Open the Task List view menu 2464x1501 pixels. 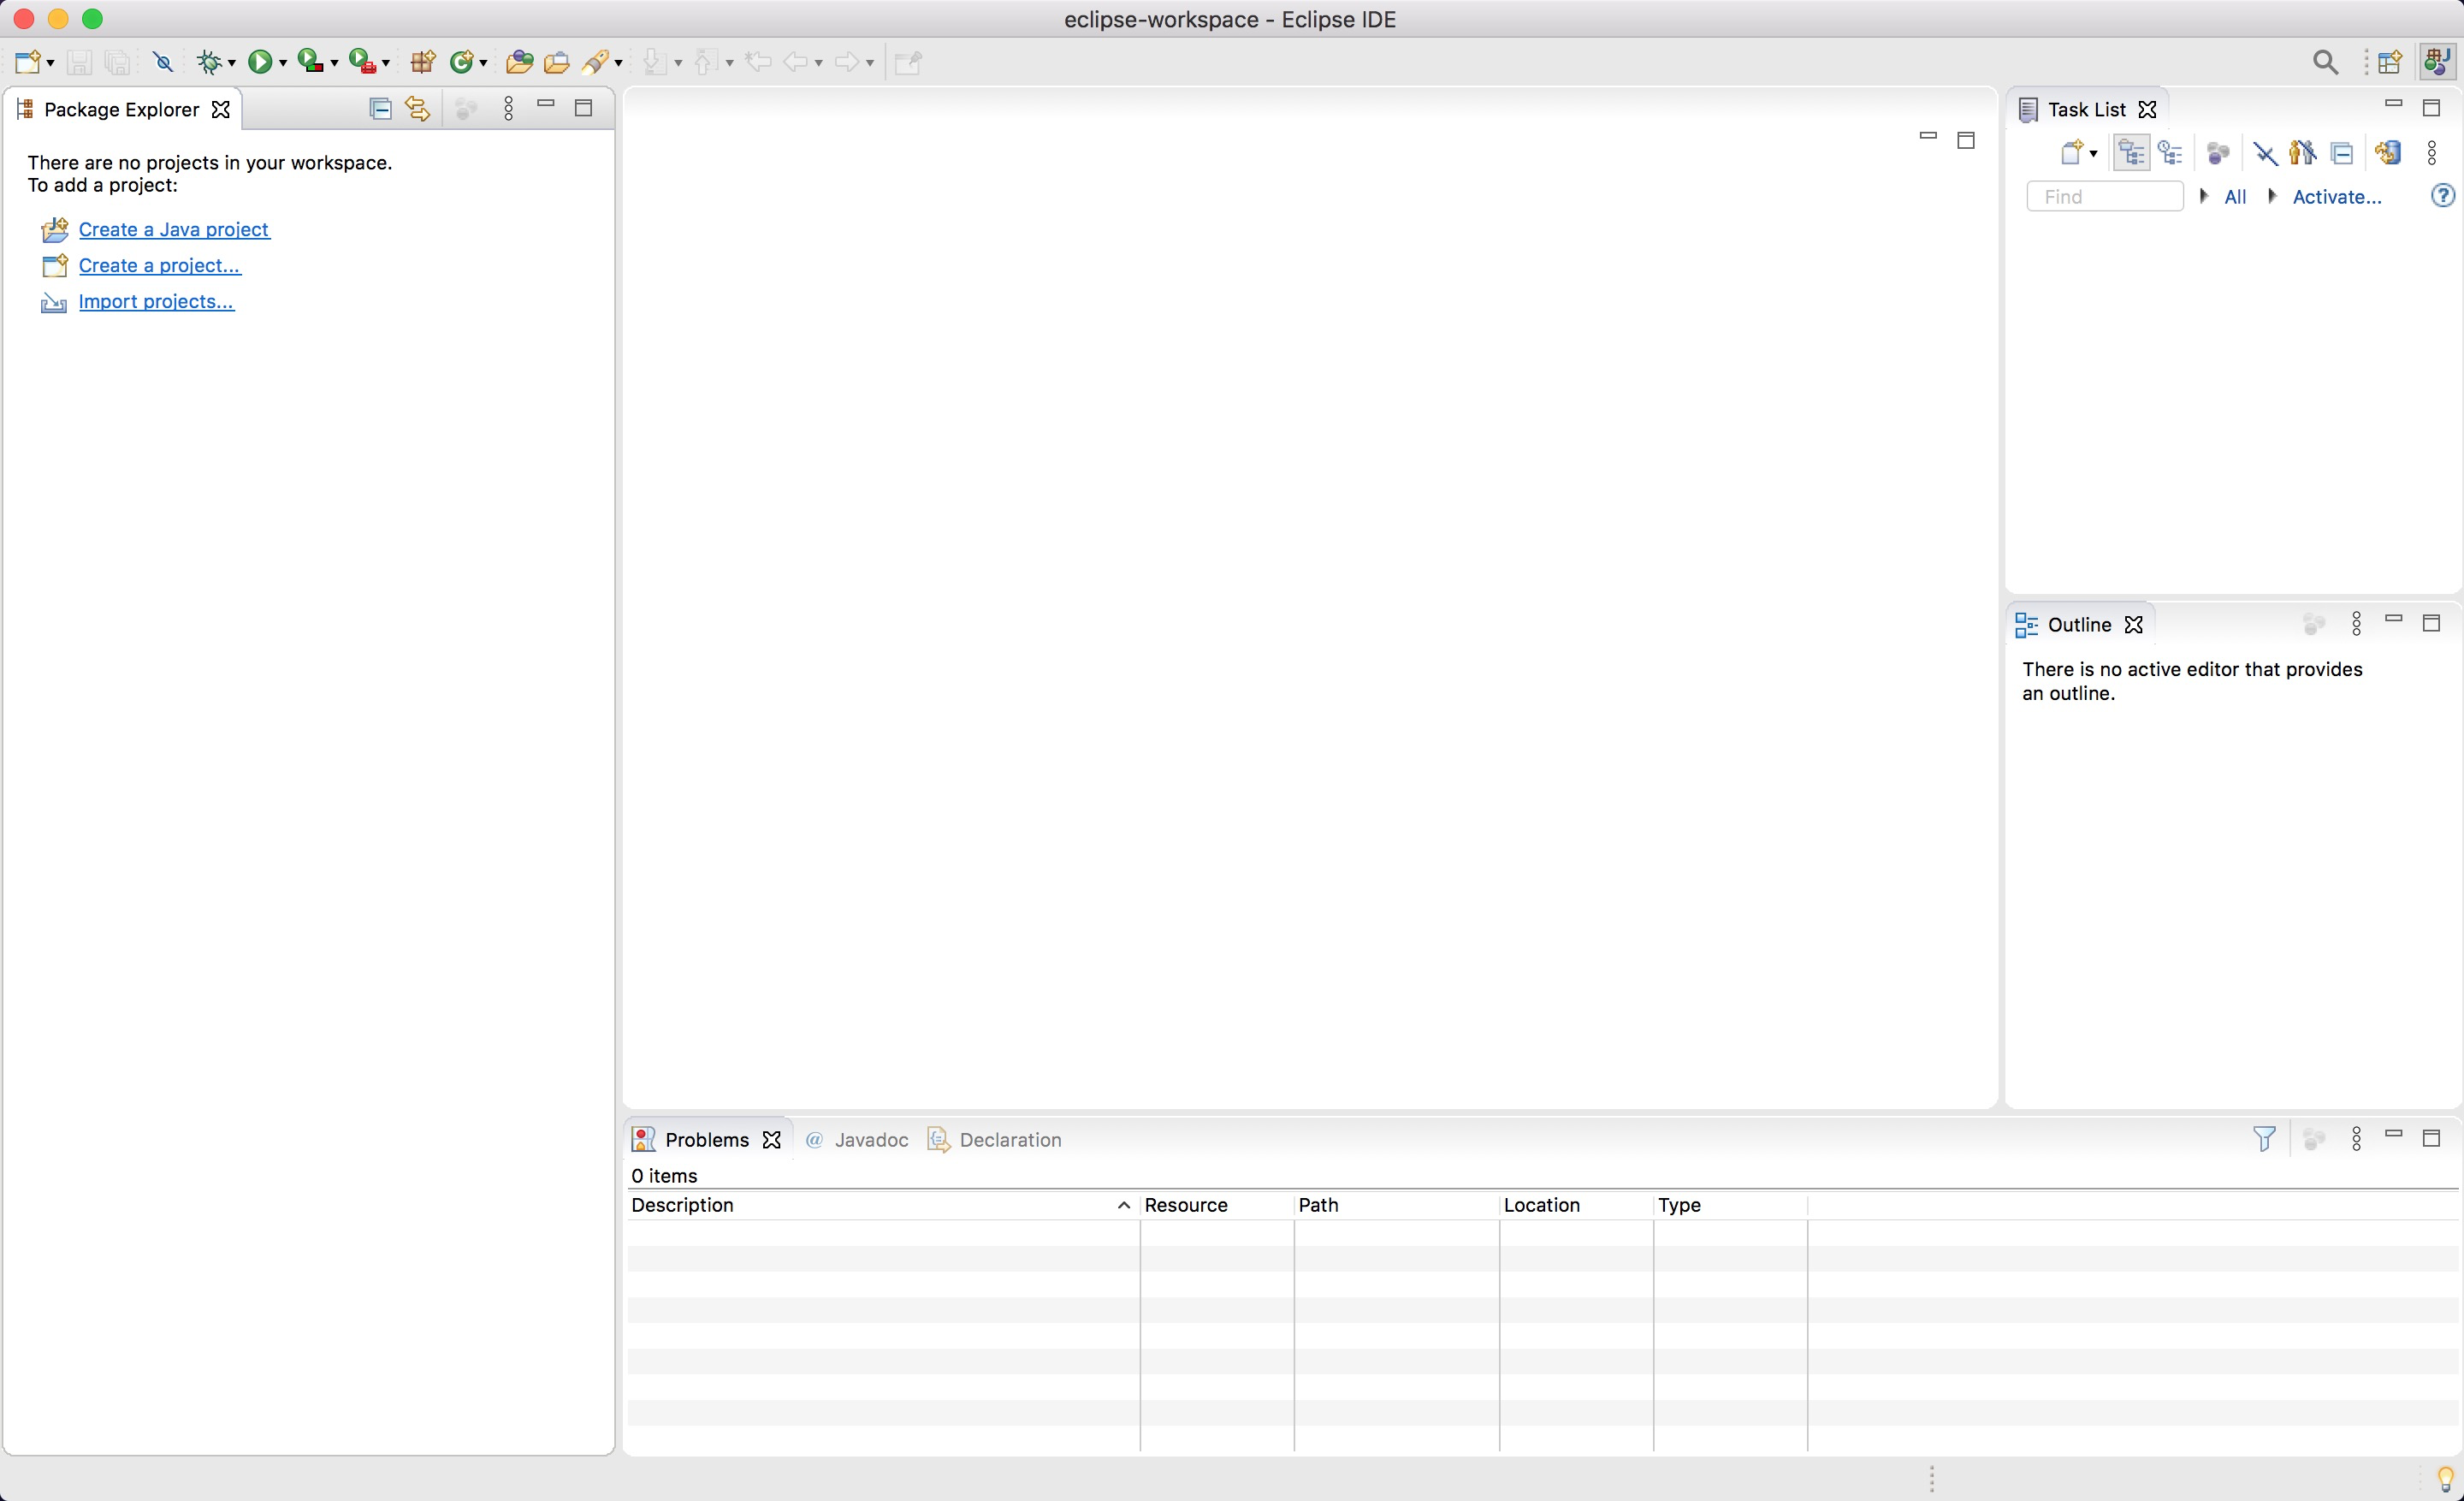click(2432, 153)
